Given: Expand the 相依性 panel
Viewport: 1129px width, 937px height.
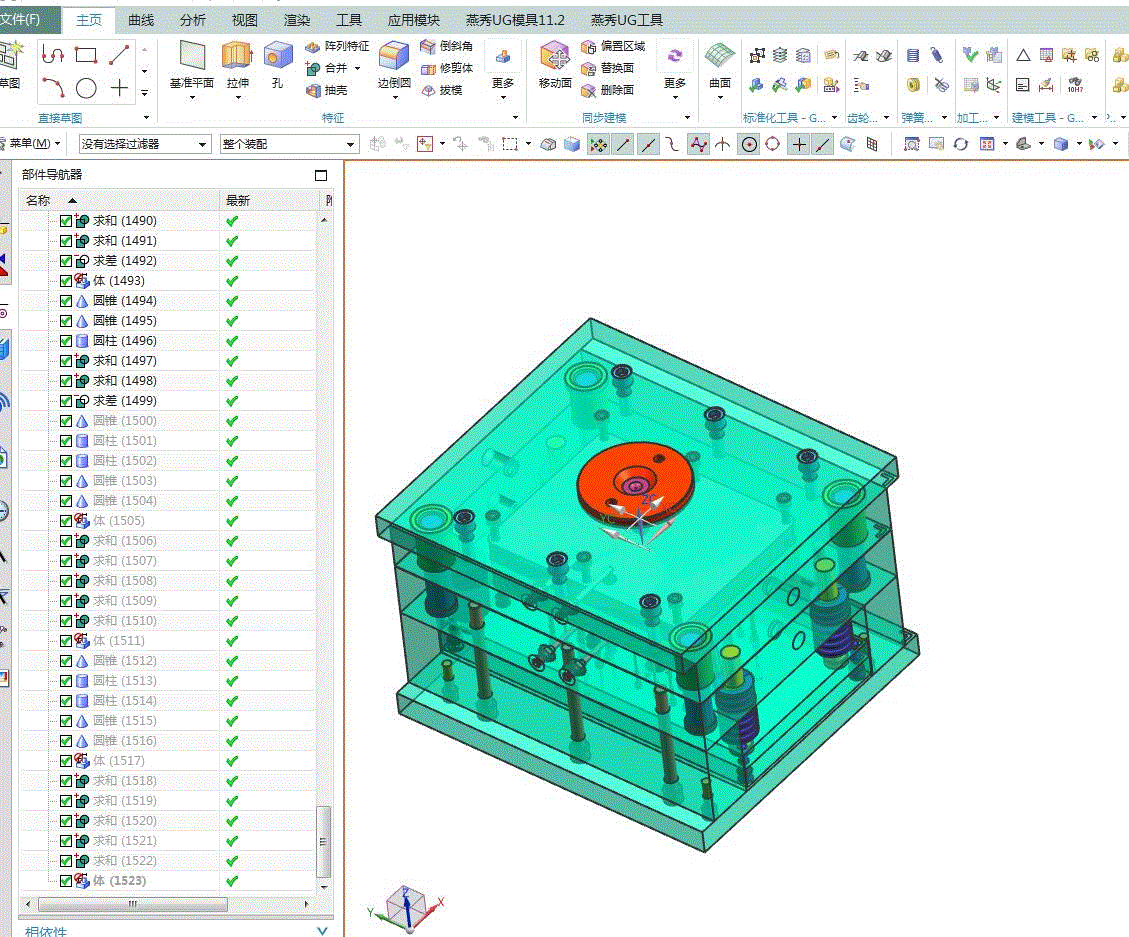Looking at the screenshot, I should point(323,931).
